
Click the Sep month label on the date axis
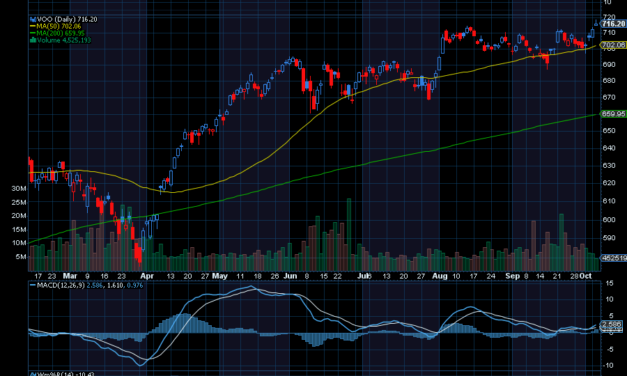pos(512,276)
